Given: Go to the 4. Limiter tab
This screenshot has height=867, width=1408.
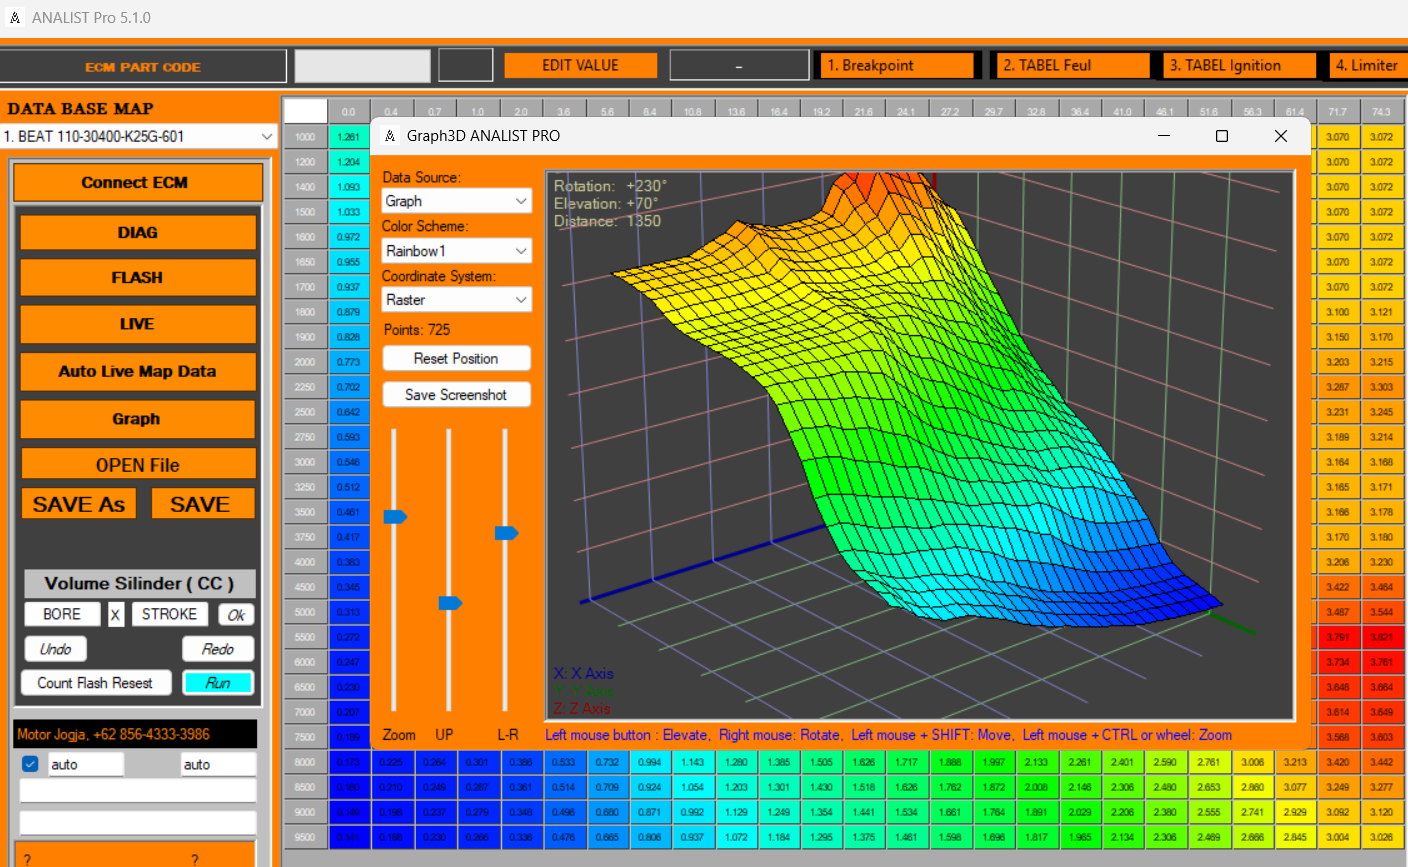Looking at the screenshot, I should pyautogui.click(x=1368, y=65).
